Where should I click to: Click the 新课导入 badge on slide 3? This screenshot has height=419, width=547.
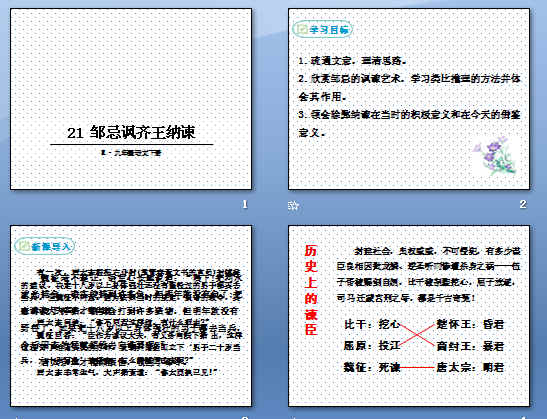click(45, 247)
